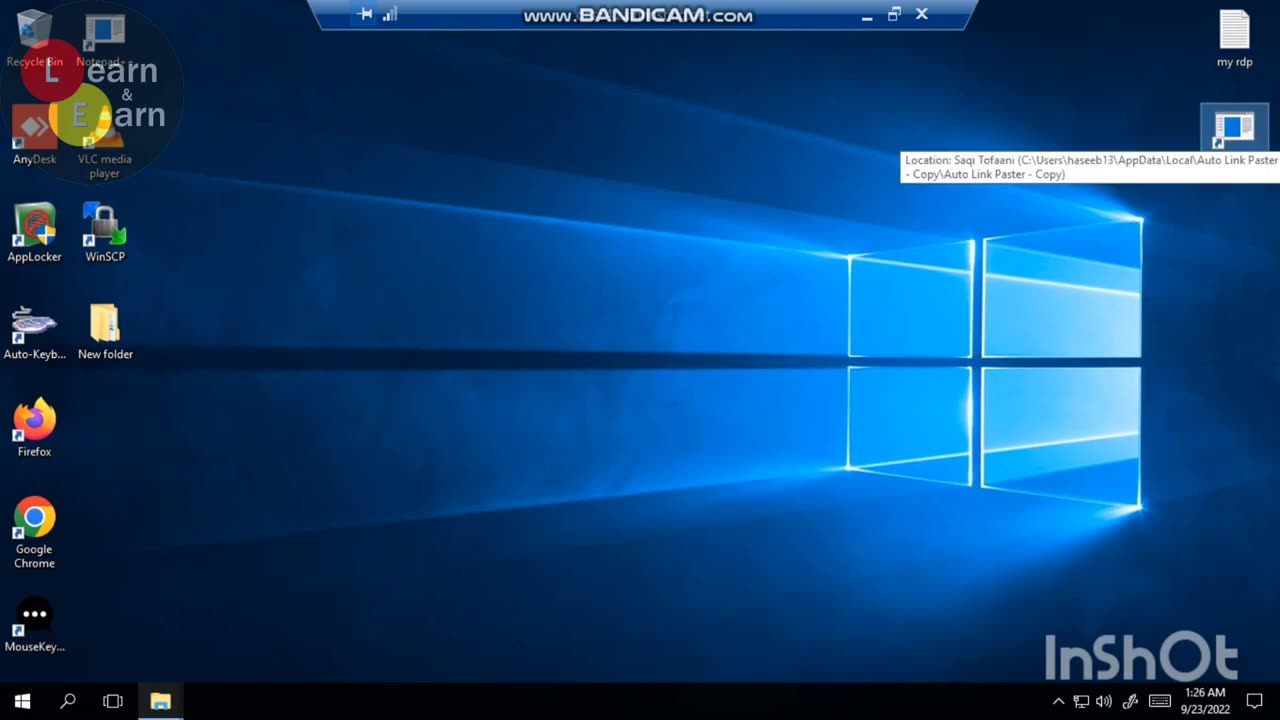Open network status tray icon
The width and height of the screenshot is (1280, 720).
click(x=1081, y=701)
